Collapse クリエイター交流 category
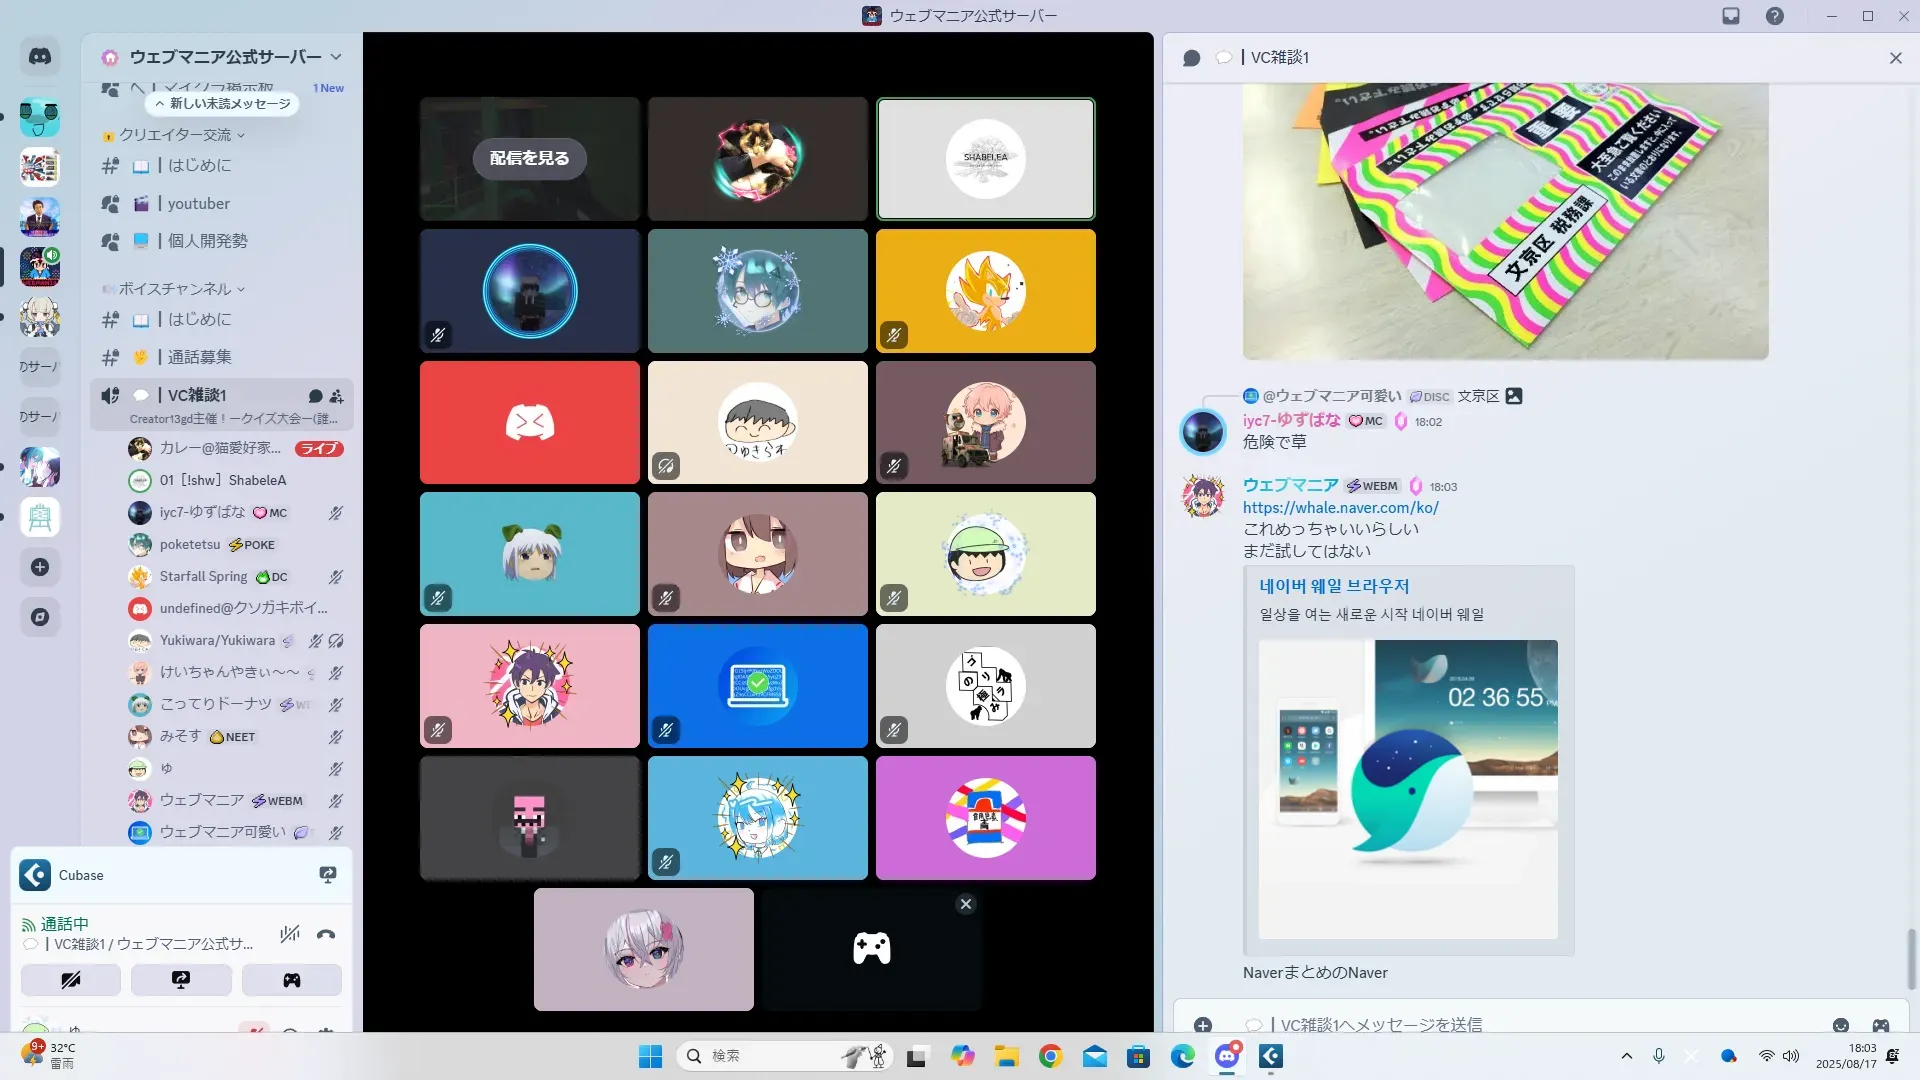The width and height of the screenshot is (1920, 1080). [x=175, y=135]
